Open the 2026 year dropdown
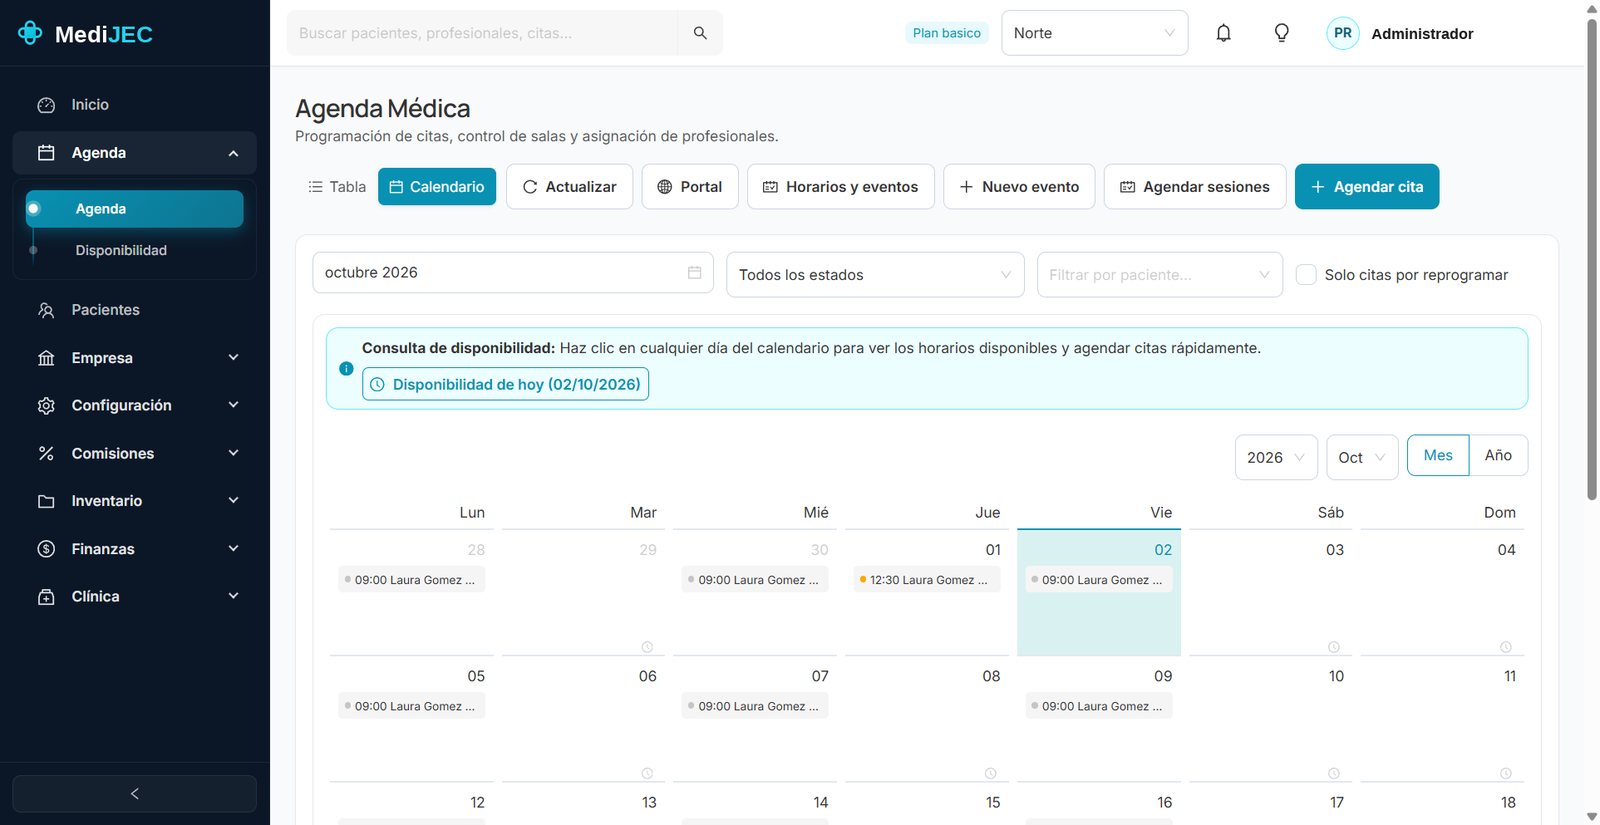Viewport: 1600px width, 825px height. click(1276, 457)
